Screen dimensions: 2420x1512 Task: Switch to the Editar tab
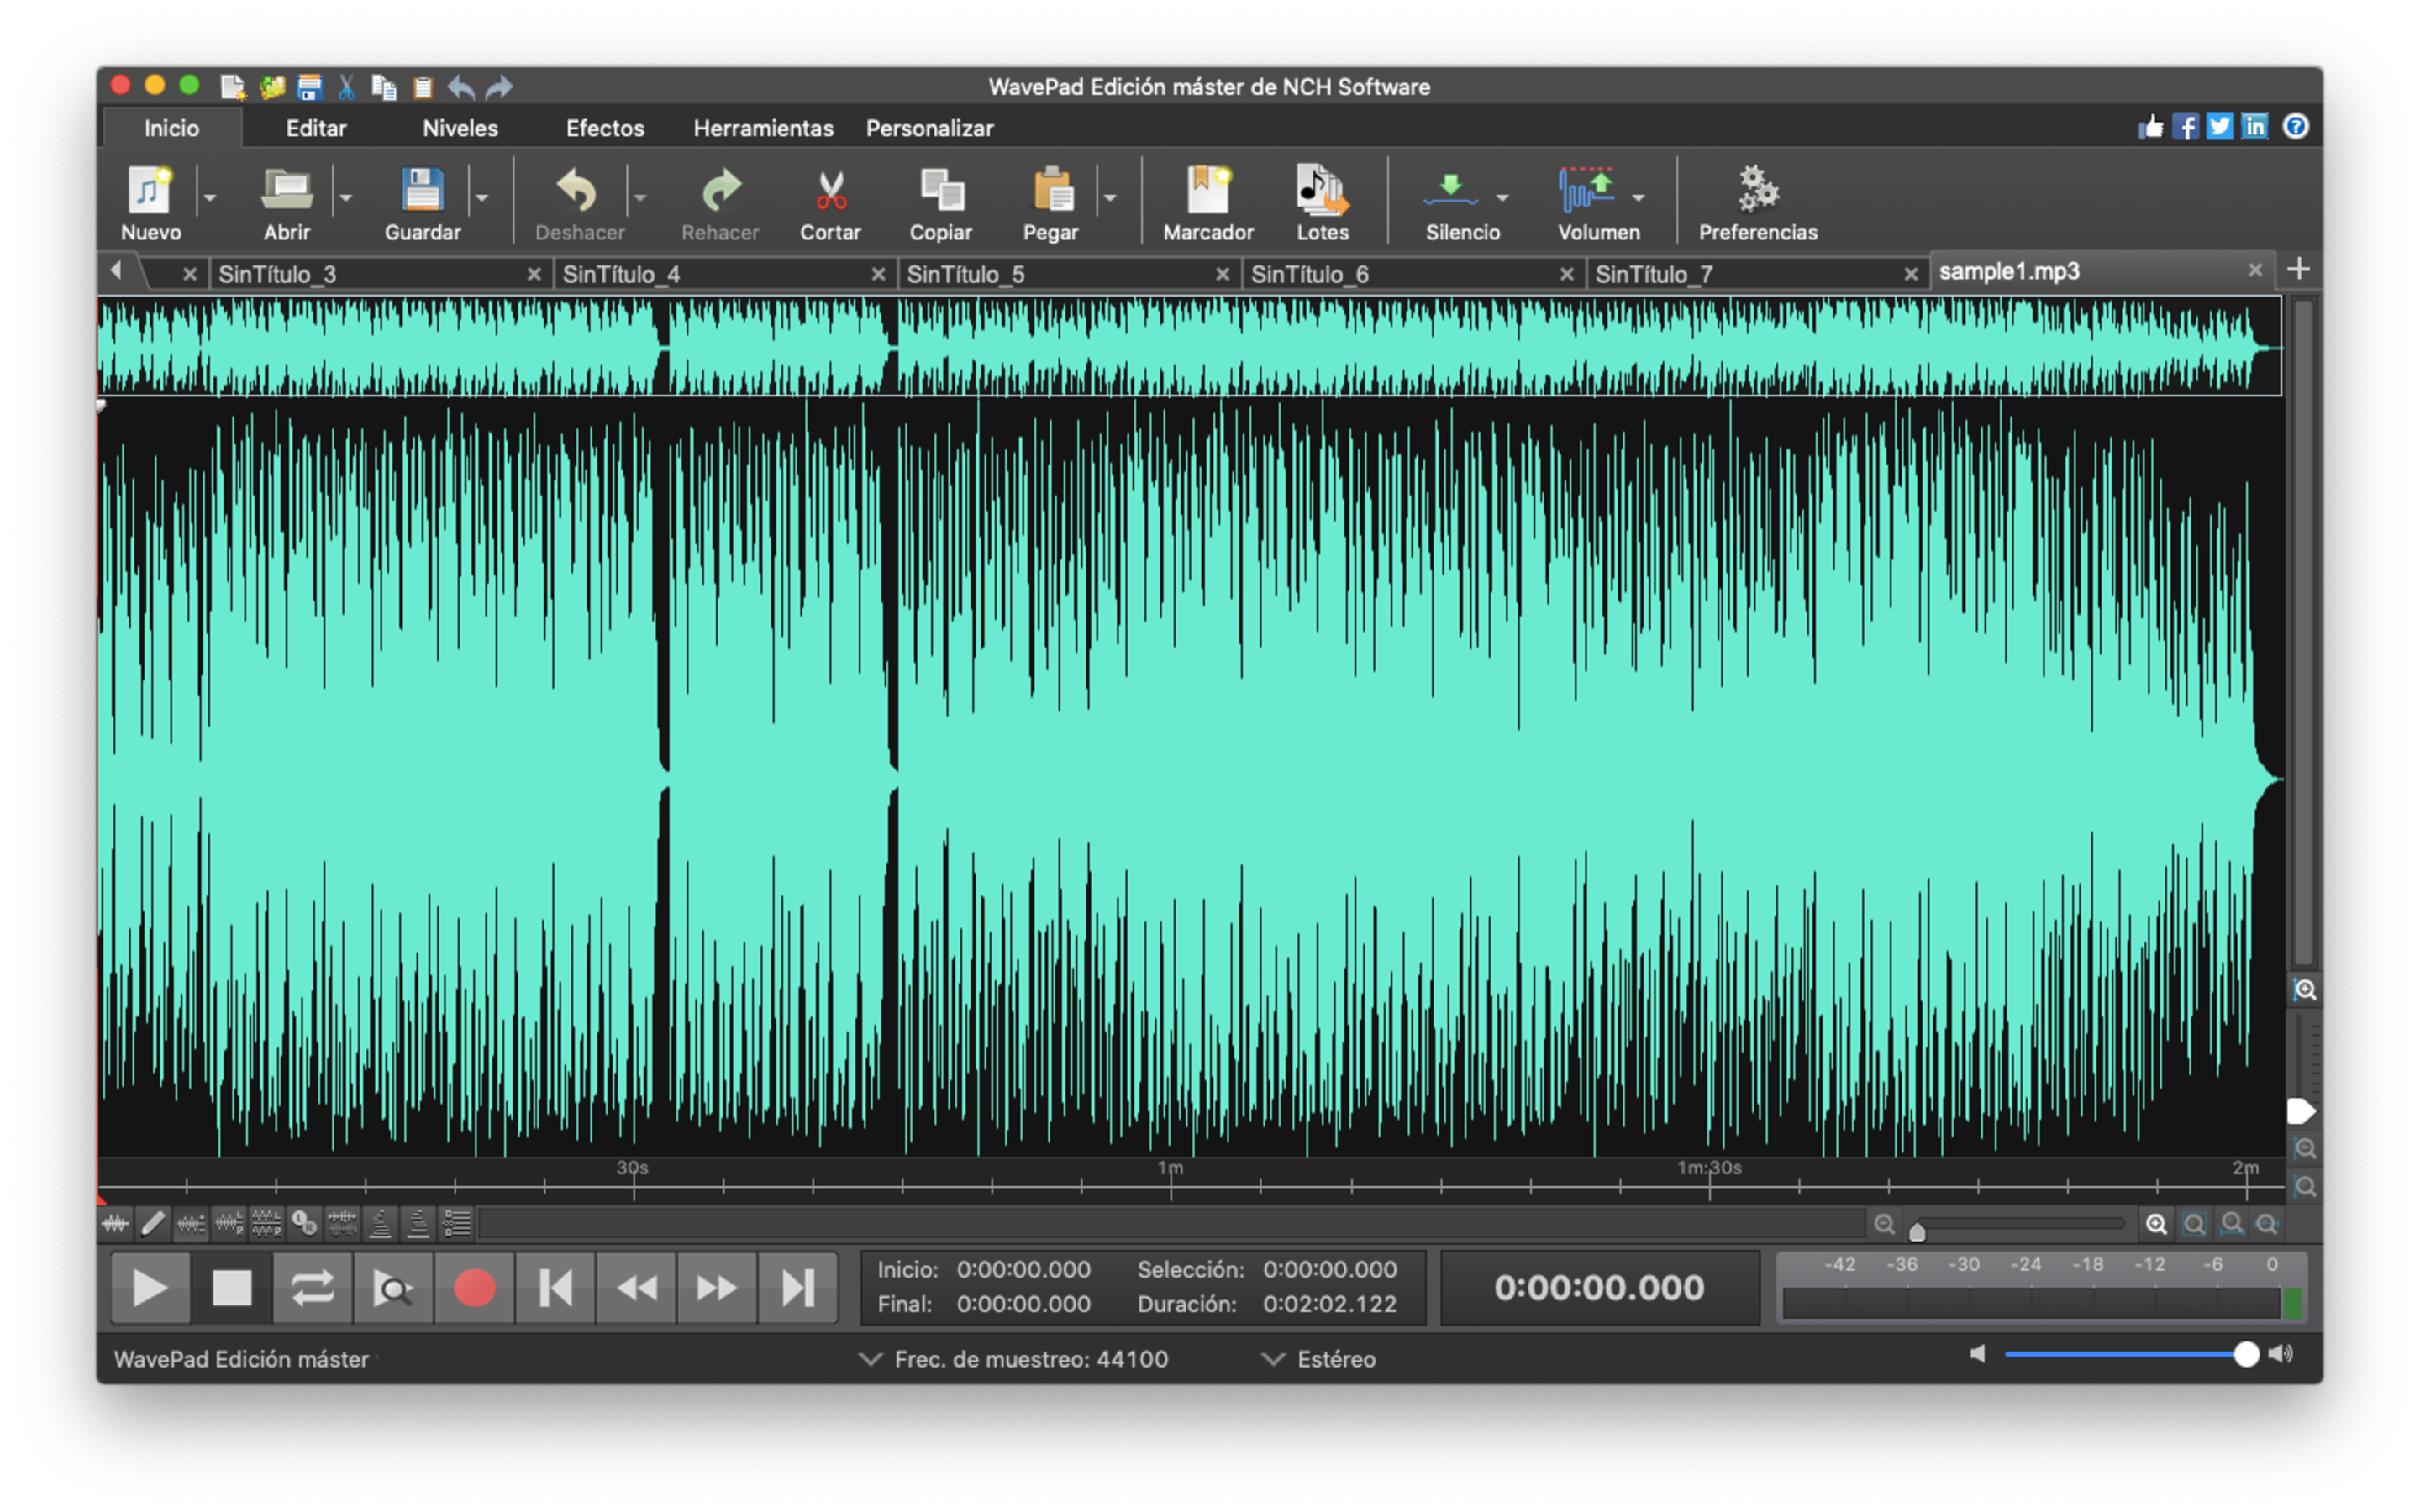pos(316,128)
